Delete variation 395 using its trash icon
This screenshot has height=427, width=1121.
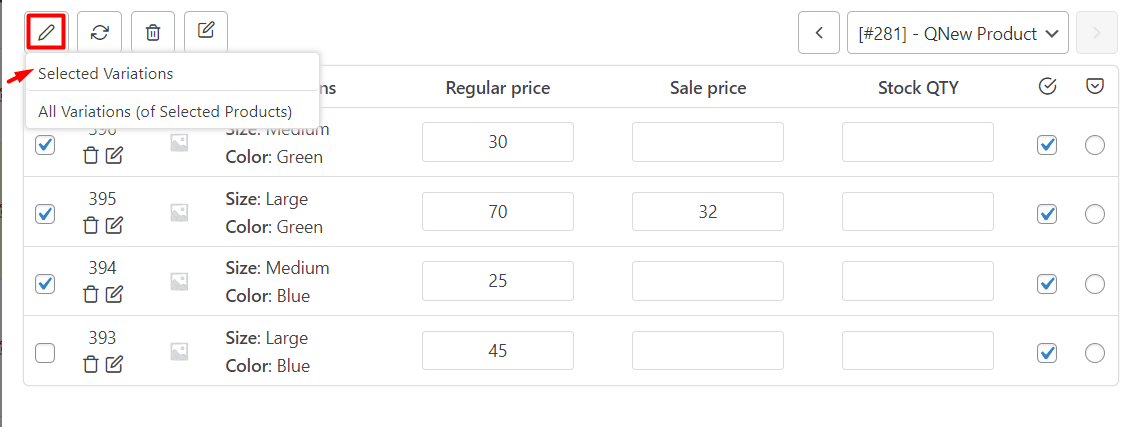point(91,225)
